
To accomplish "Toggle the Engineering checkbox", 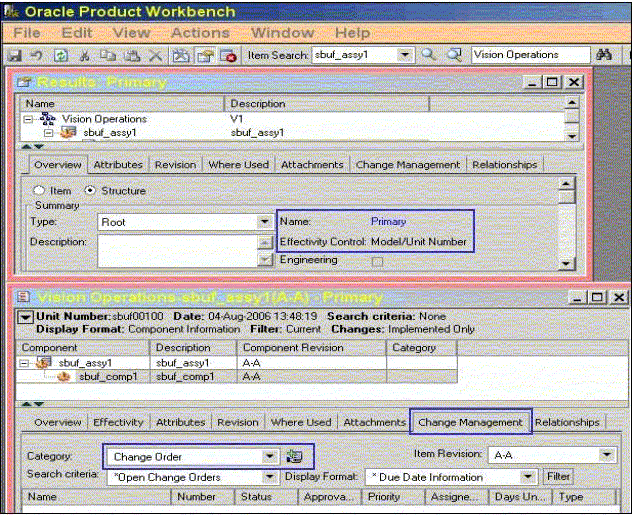I will (x=377, y=262).
